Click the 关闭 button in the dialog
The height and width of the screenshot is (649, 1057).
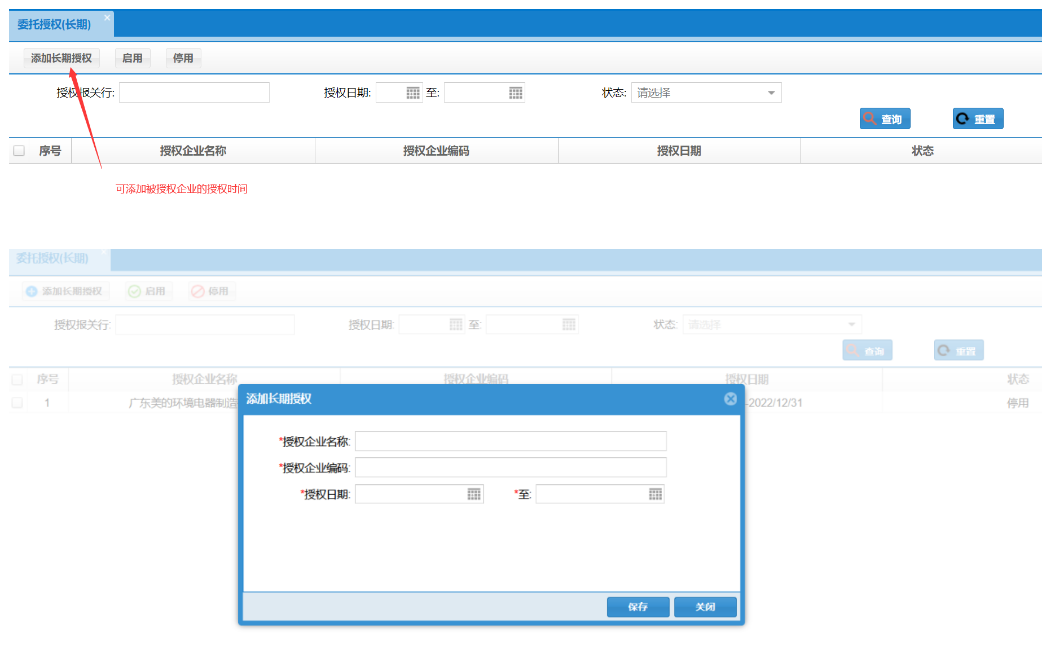click(705, 607)
